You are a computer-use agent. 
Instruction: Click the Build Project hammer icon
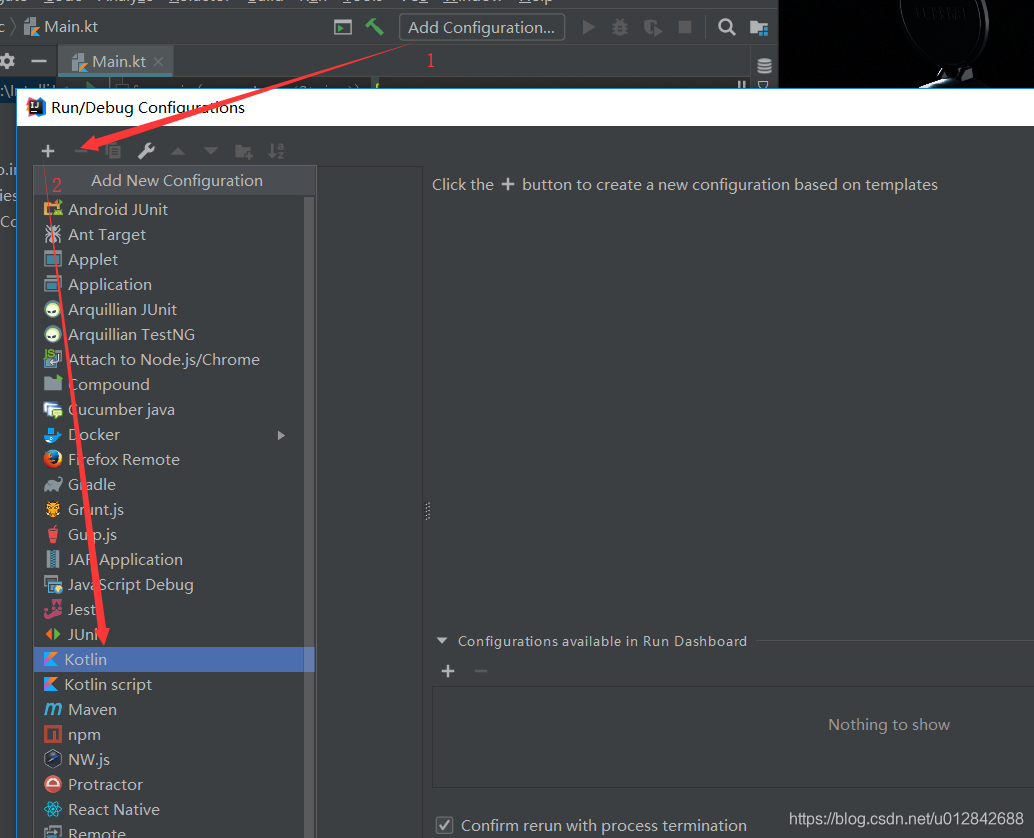coord(374,27)
